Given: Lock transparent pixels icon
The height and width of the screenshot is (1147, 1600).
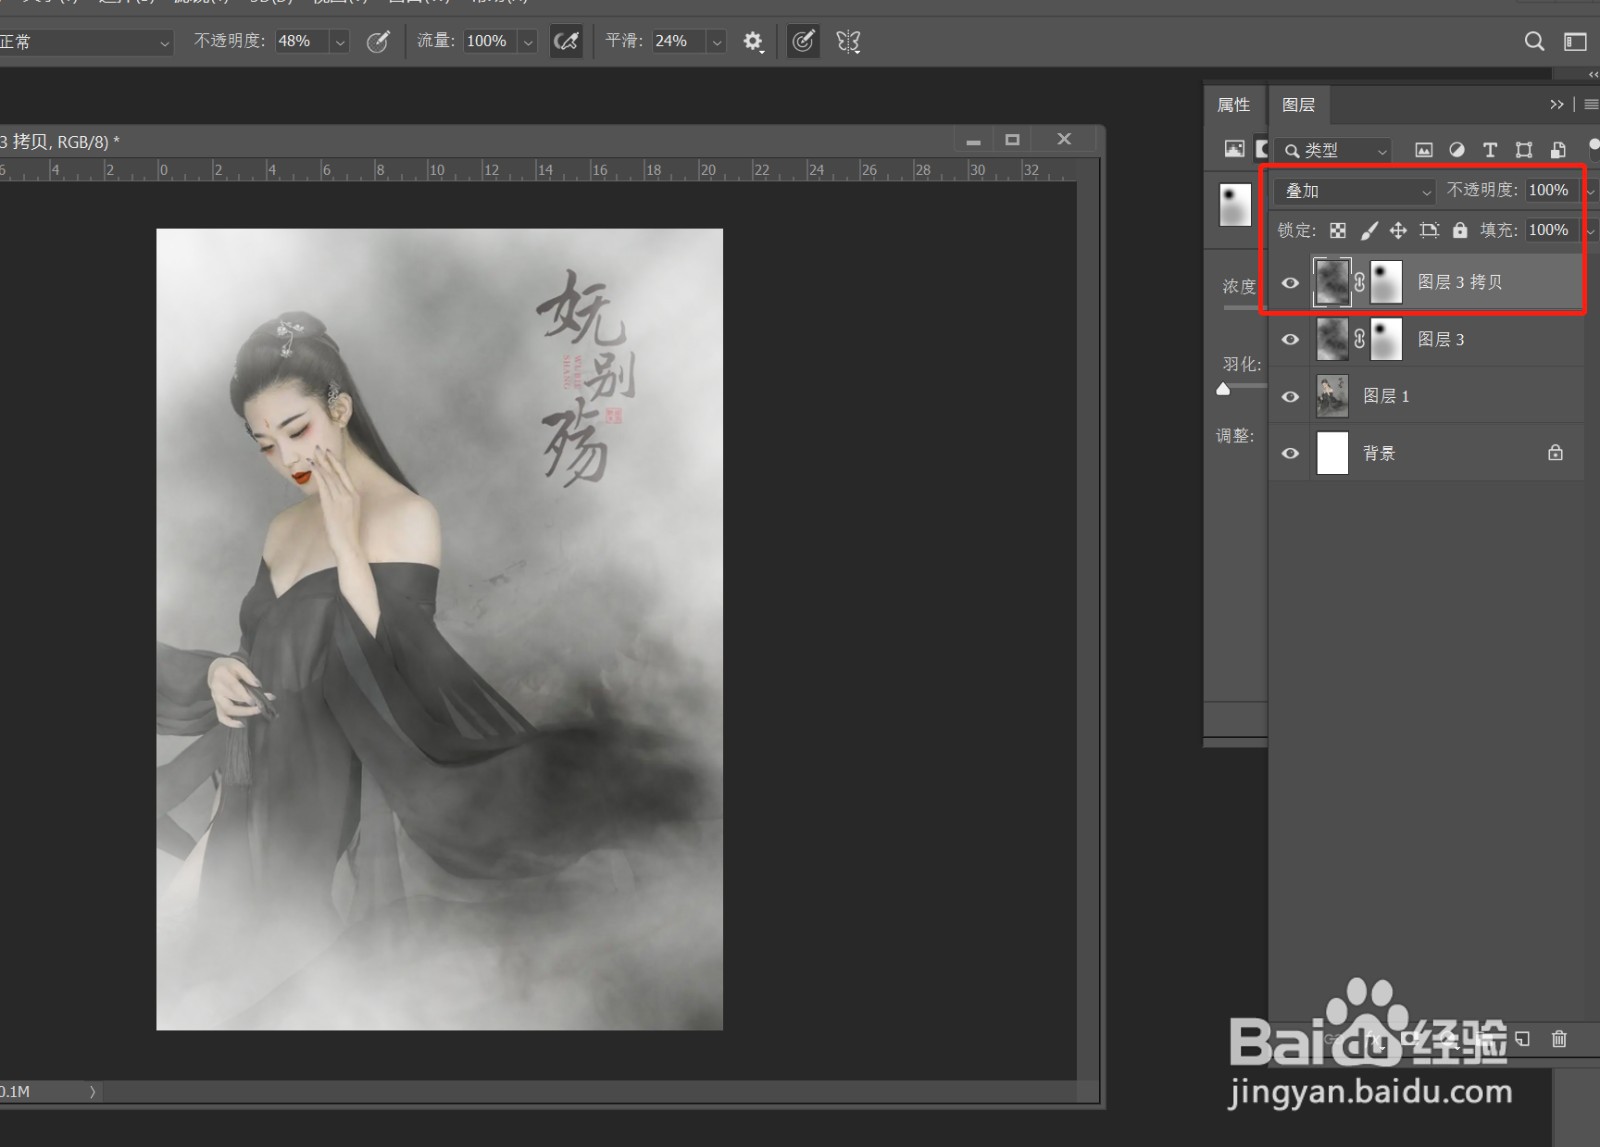Looking at the screenshot, I should pos(1337,230).
